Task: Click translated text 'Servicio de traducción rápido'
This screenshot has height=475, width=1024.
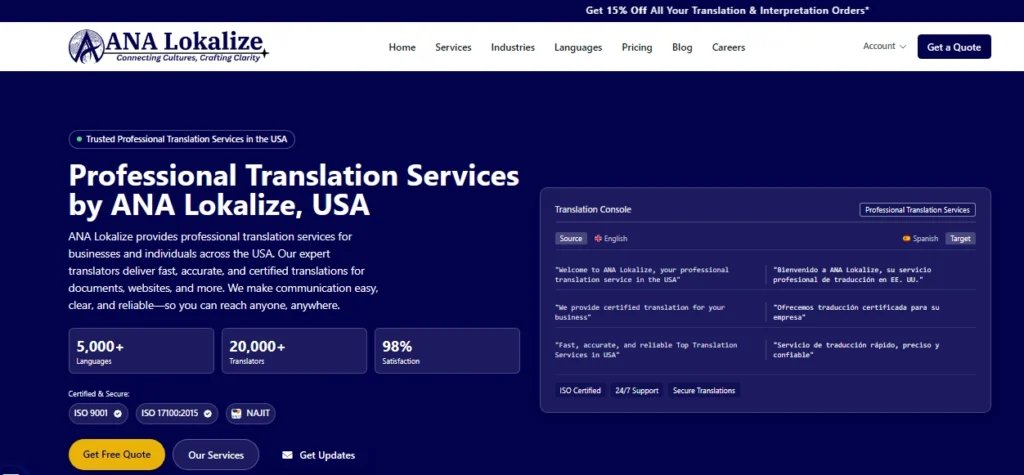Action: [x=856, y=350]
